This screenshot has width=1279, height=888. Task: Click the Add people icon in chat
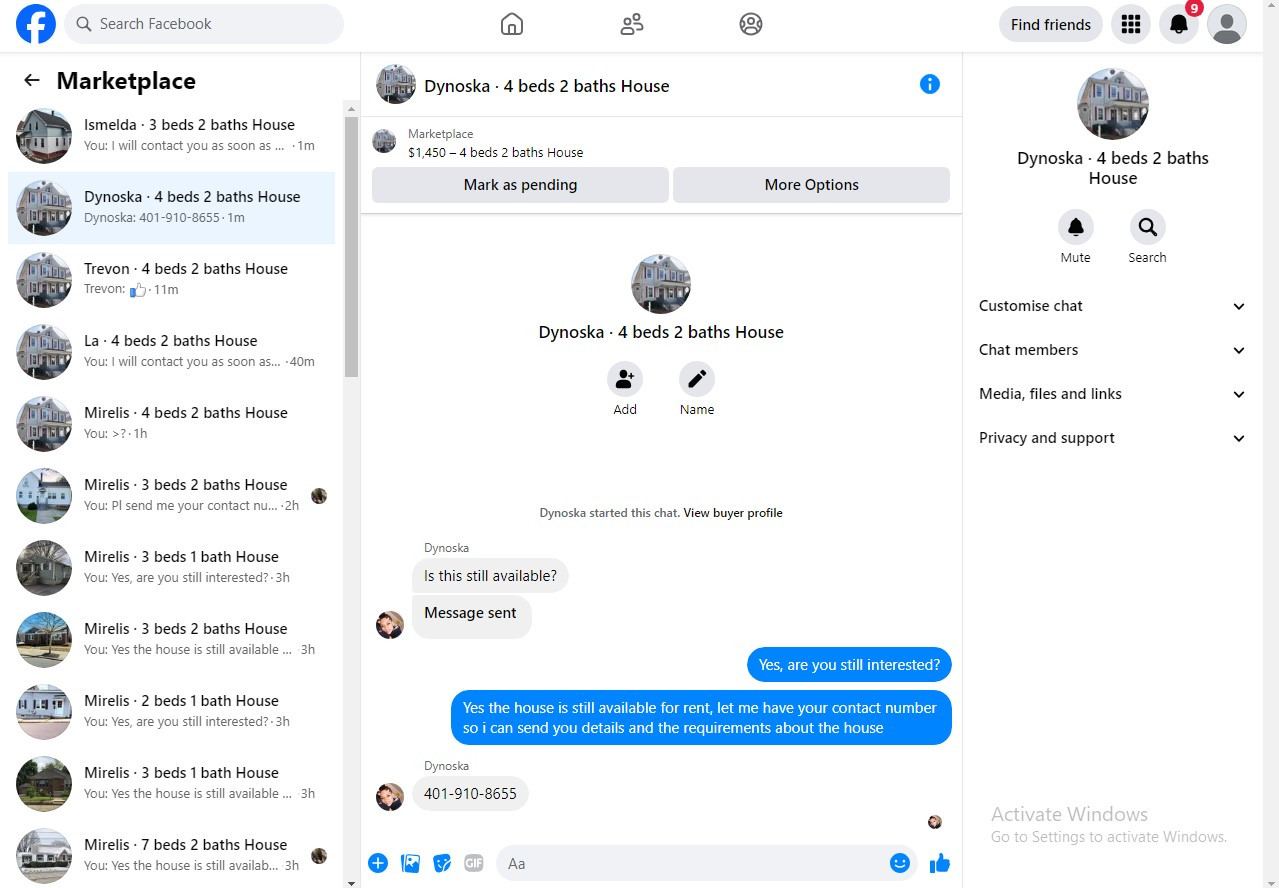pos(625,379)
